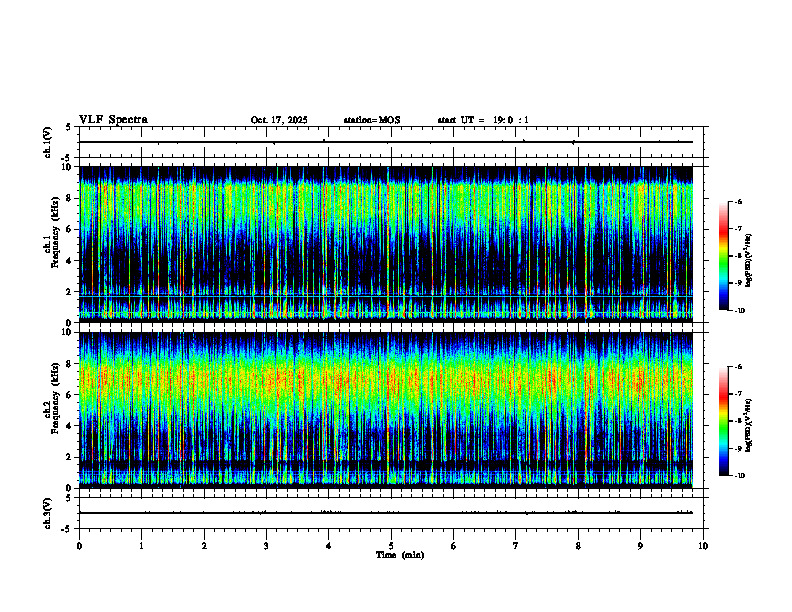Click the ch.2 frequency axis "6" tick label
This screenshot has width=792, height=612.
[70, 395]
